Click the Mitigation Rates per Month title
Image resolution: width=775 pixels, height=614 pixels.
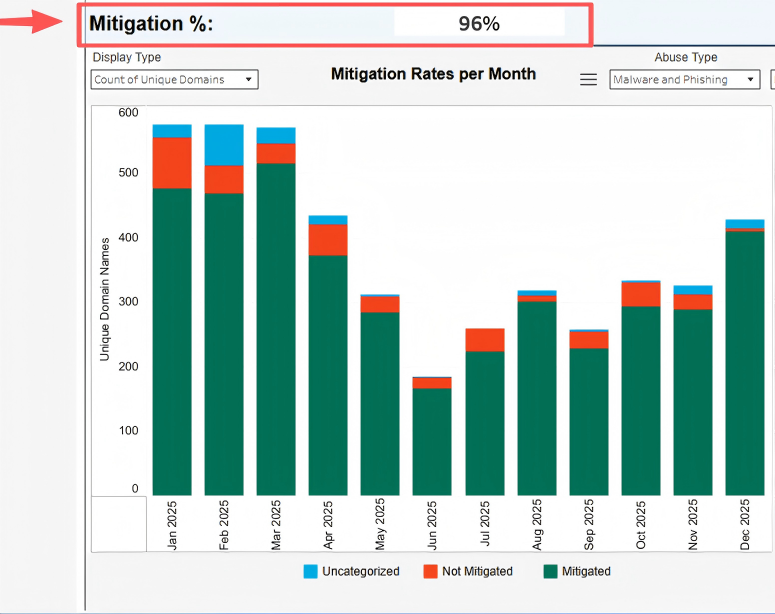(433, 74)
